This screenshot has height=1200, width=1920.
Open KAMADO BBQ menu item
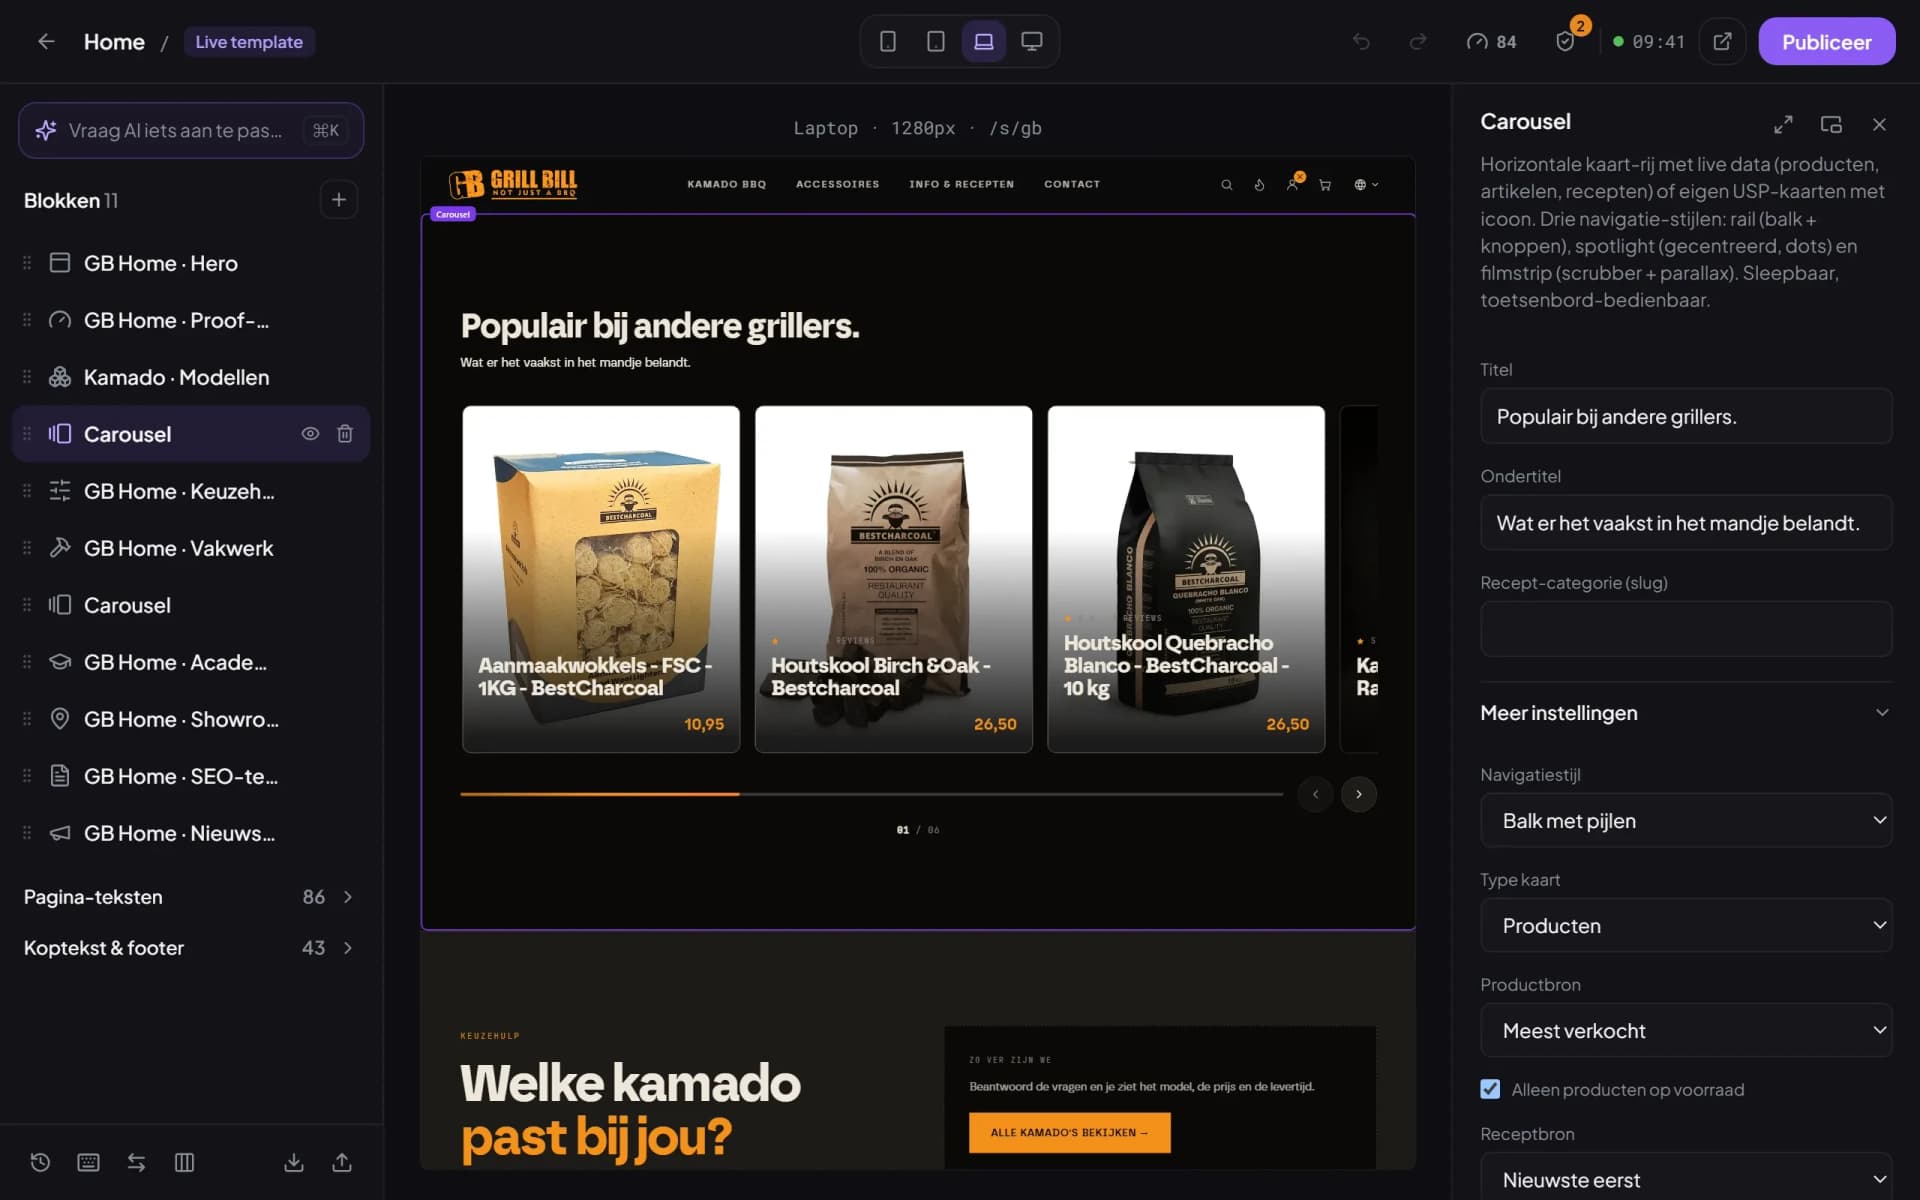tap(727, 184)
